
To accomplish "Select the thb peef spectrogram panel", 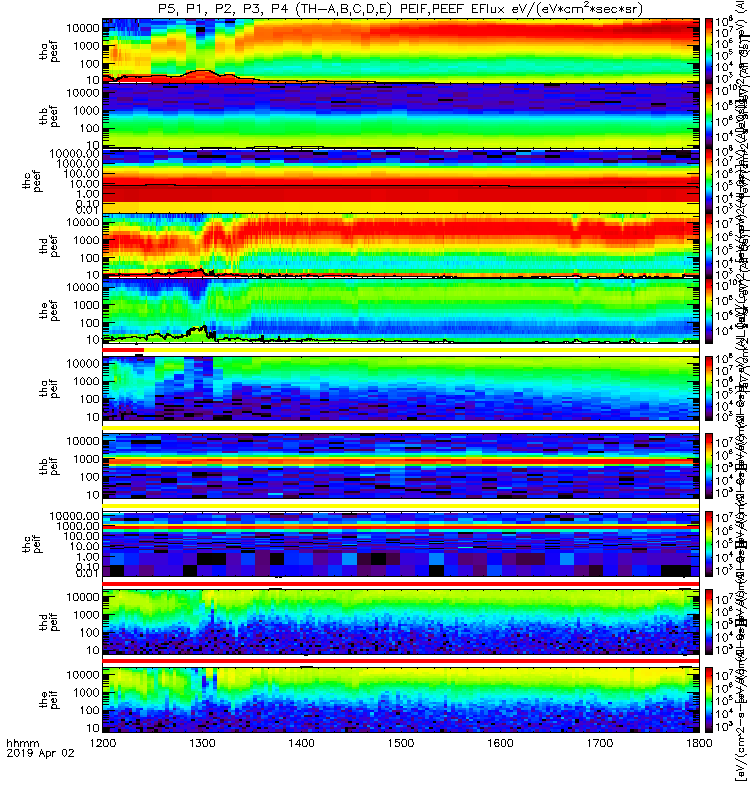I will pos(401,116).
